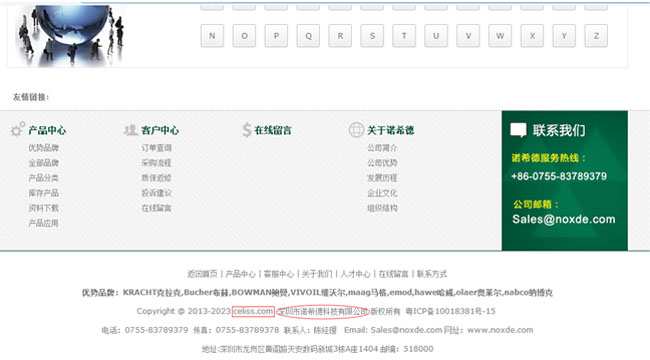This screenshot has width=650, height=360.
Task: Open the green 在线留言 heading beside dollar icon
Action: (x=273, y=130)
